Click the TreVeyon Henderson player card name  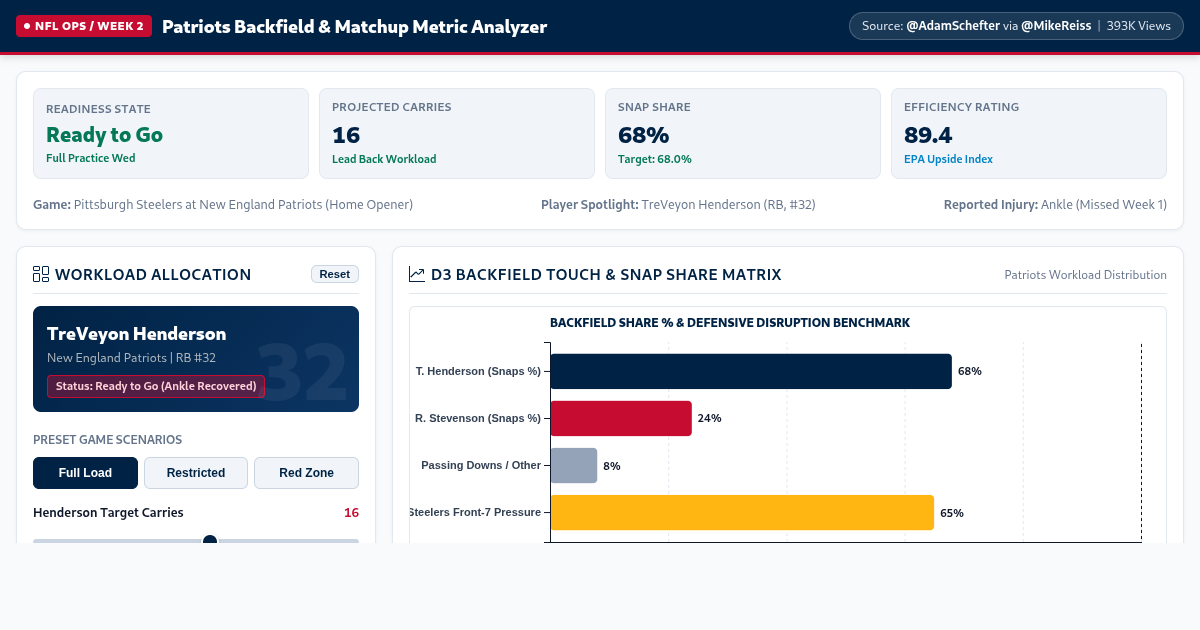[137, 334]
